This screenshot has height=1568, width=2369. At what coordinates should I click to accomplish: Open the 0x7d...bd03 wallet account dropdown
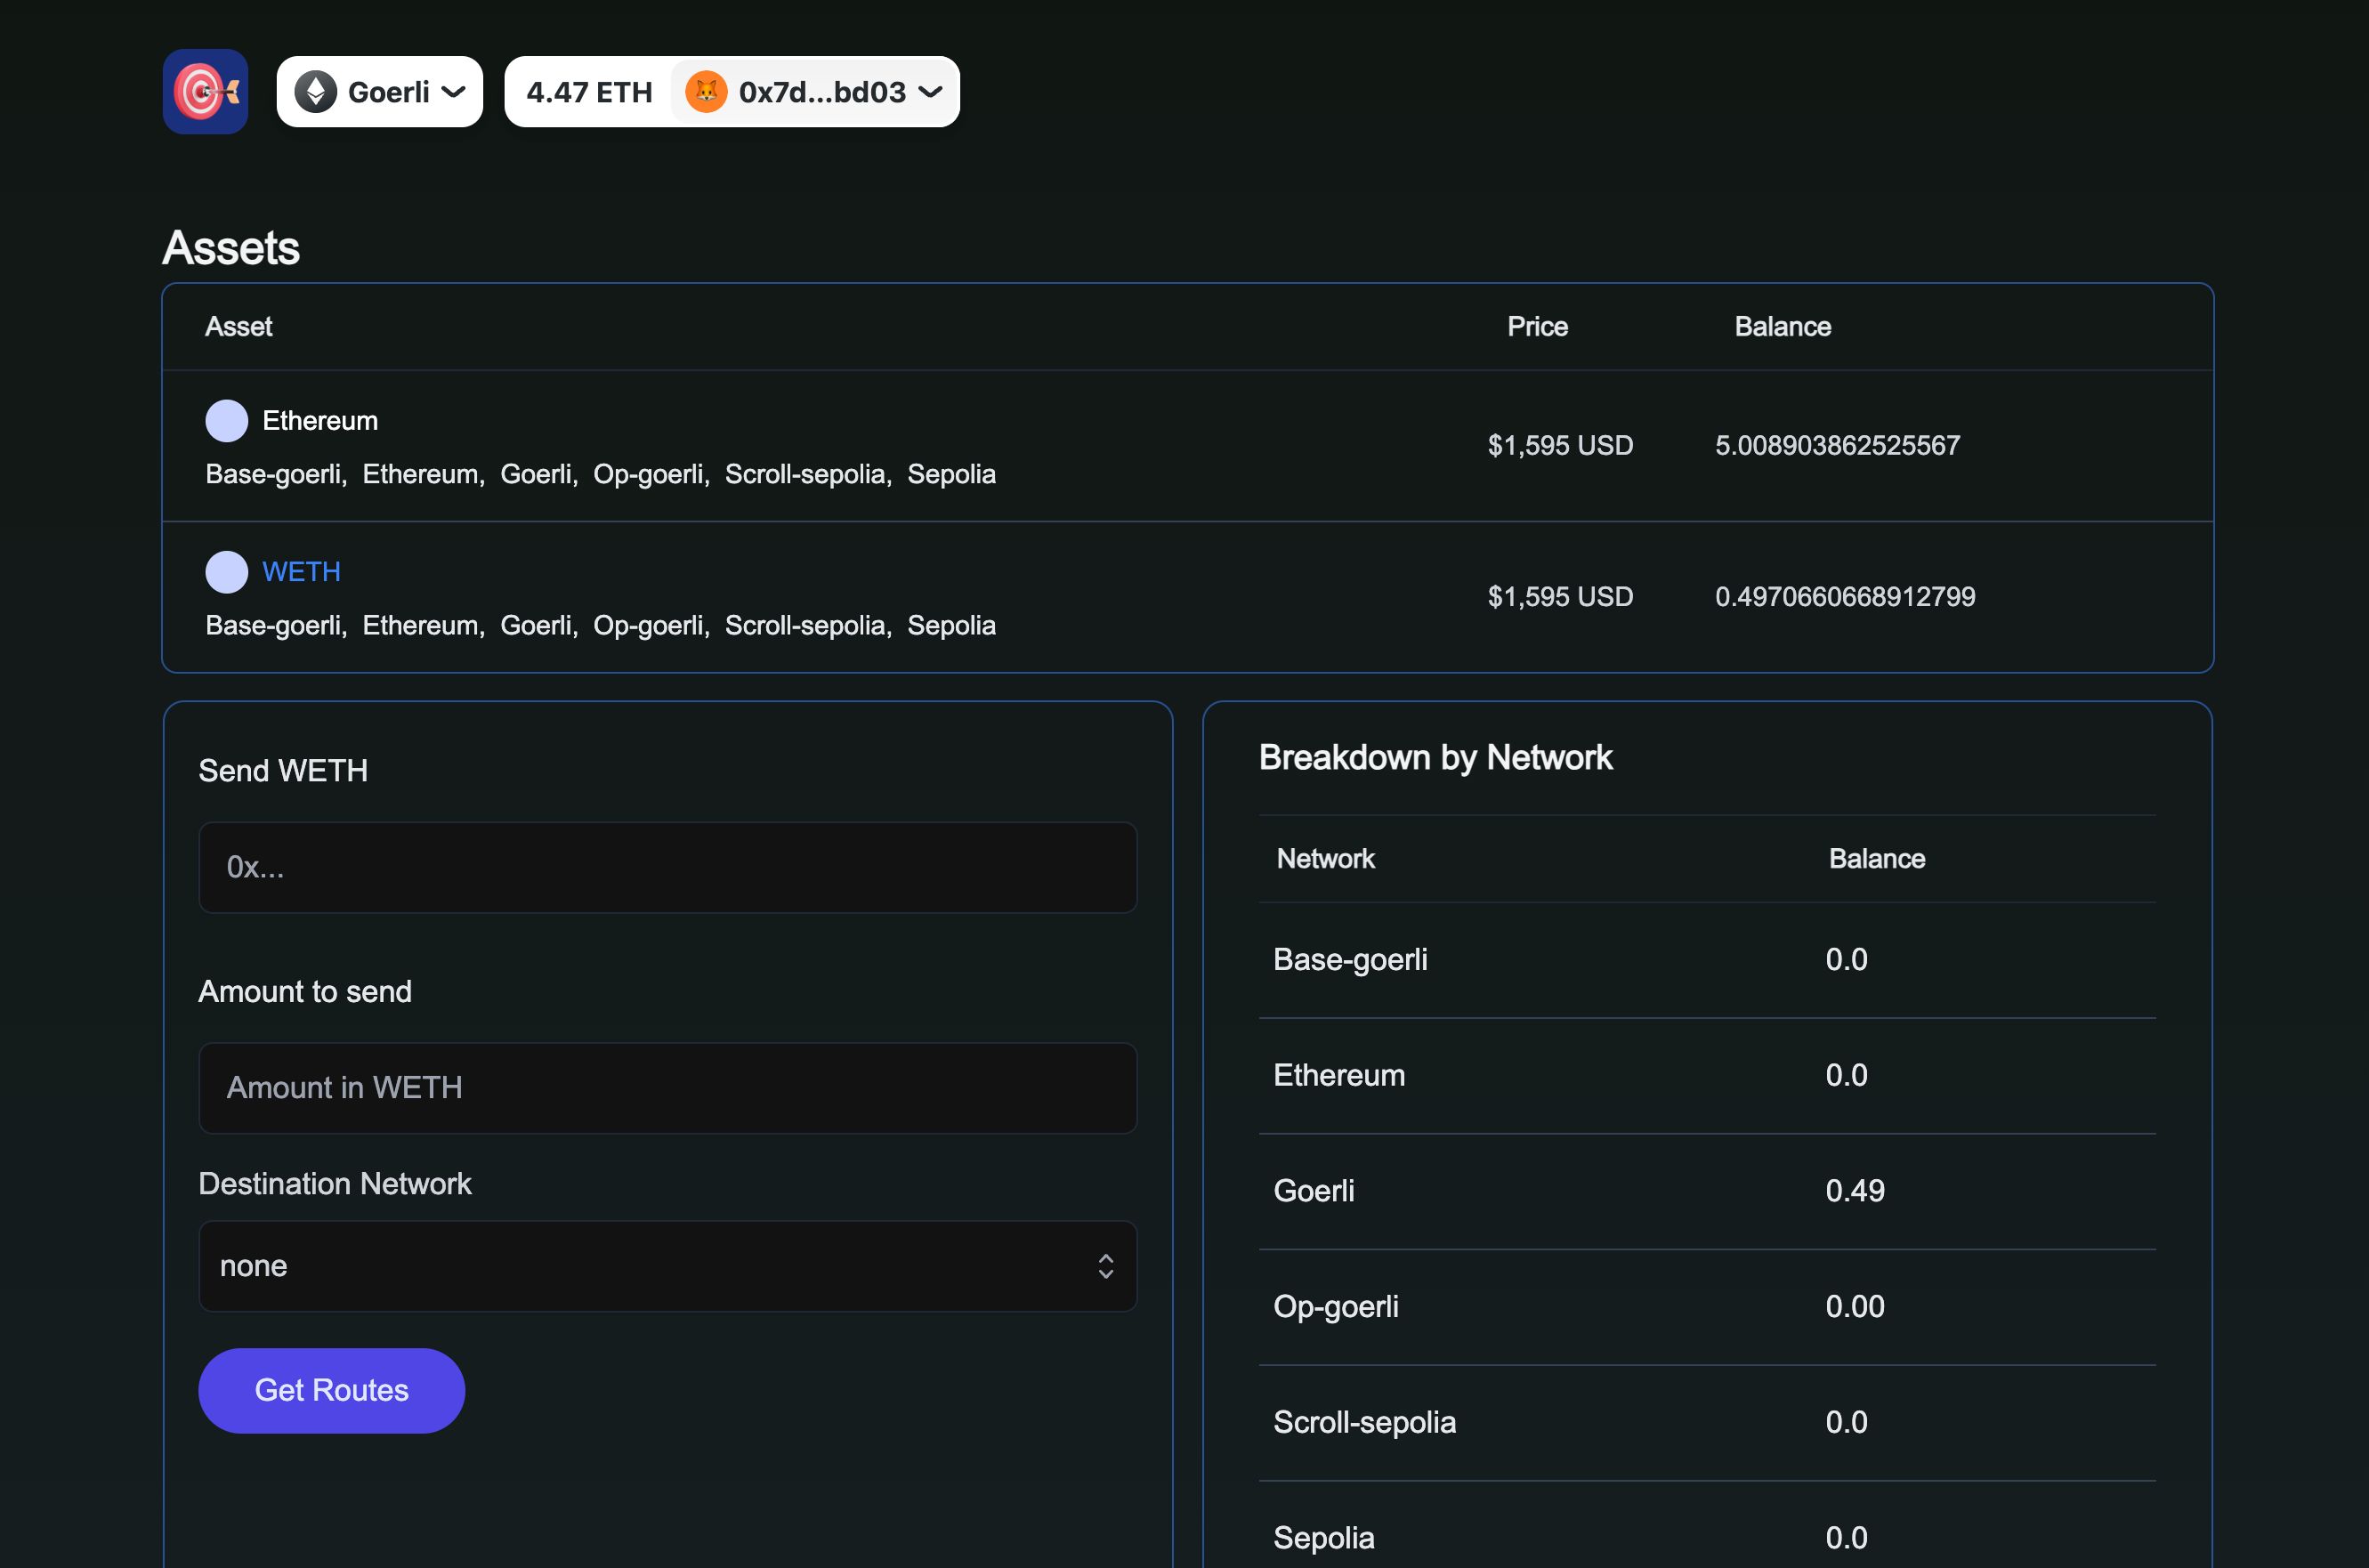(815, 92)
